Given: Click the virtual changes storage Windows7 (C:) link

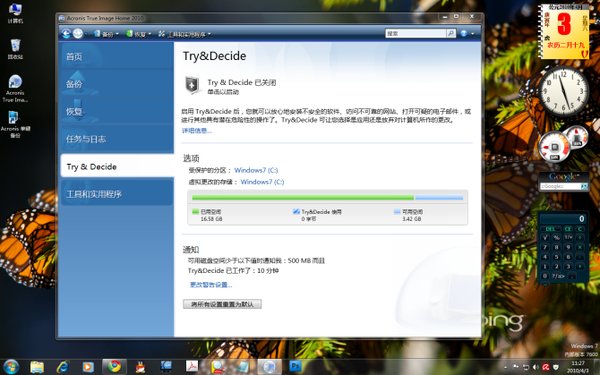Looking at the screenshot, I should tap(262, 182).
